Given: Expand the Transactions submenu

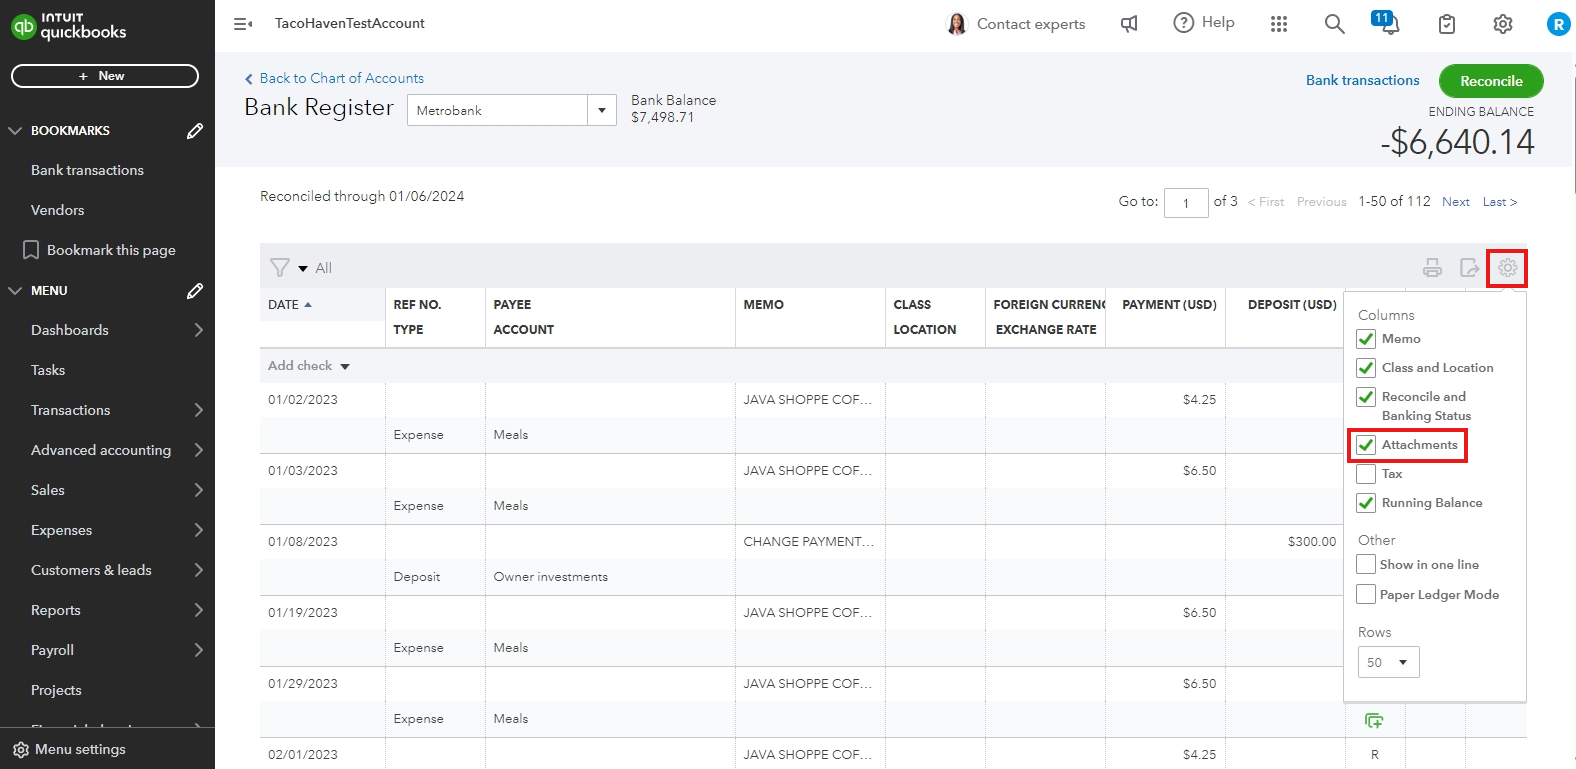Looking at the screenshot, I should [x=198, y=410].
